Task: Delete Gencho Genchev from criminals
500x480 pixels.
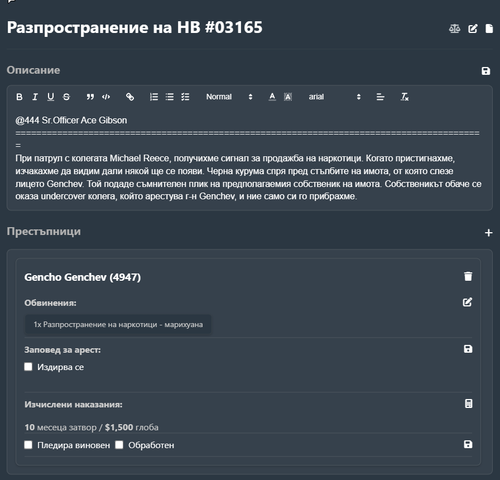Action: coord(468,276)
